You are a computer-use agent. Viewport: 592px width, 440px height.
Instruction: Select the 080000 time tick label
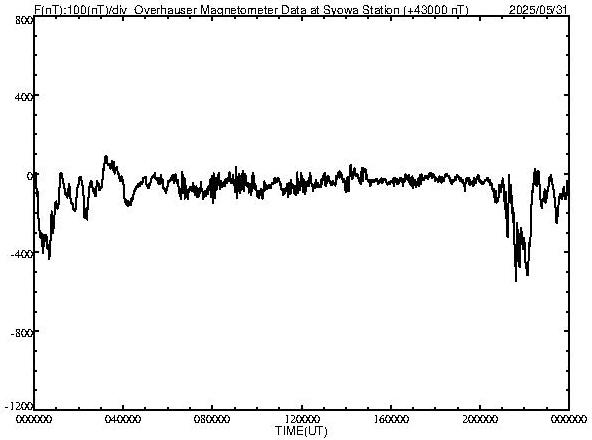click(x=212, y=419)
